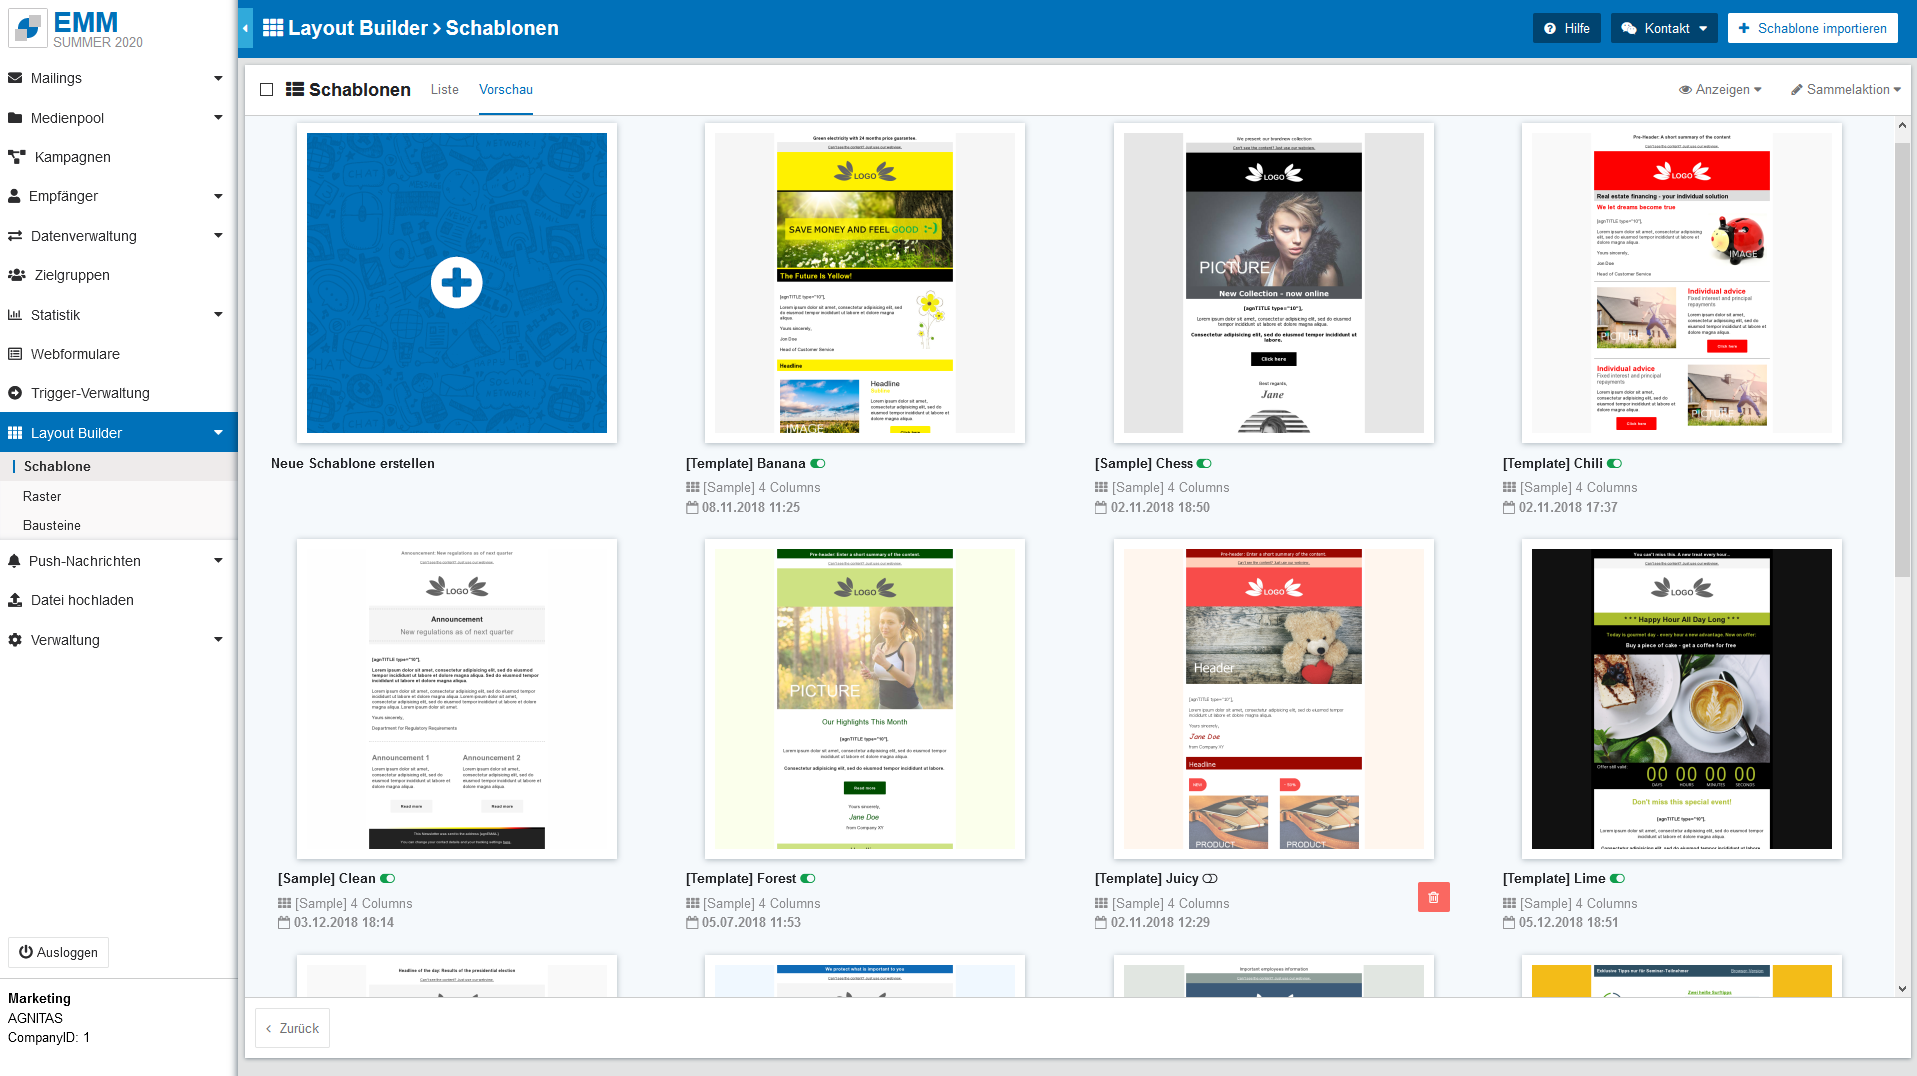Click the Kampagnen workflow icon

tap(17, 157)
